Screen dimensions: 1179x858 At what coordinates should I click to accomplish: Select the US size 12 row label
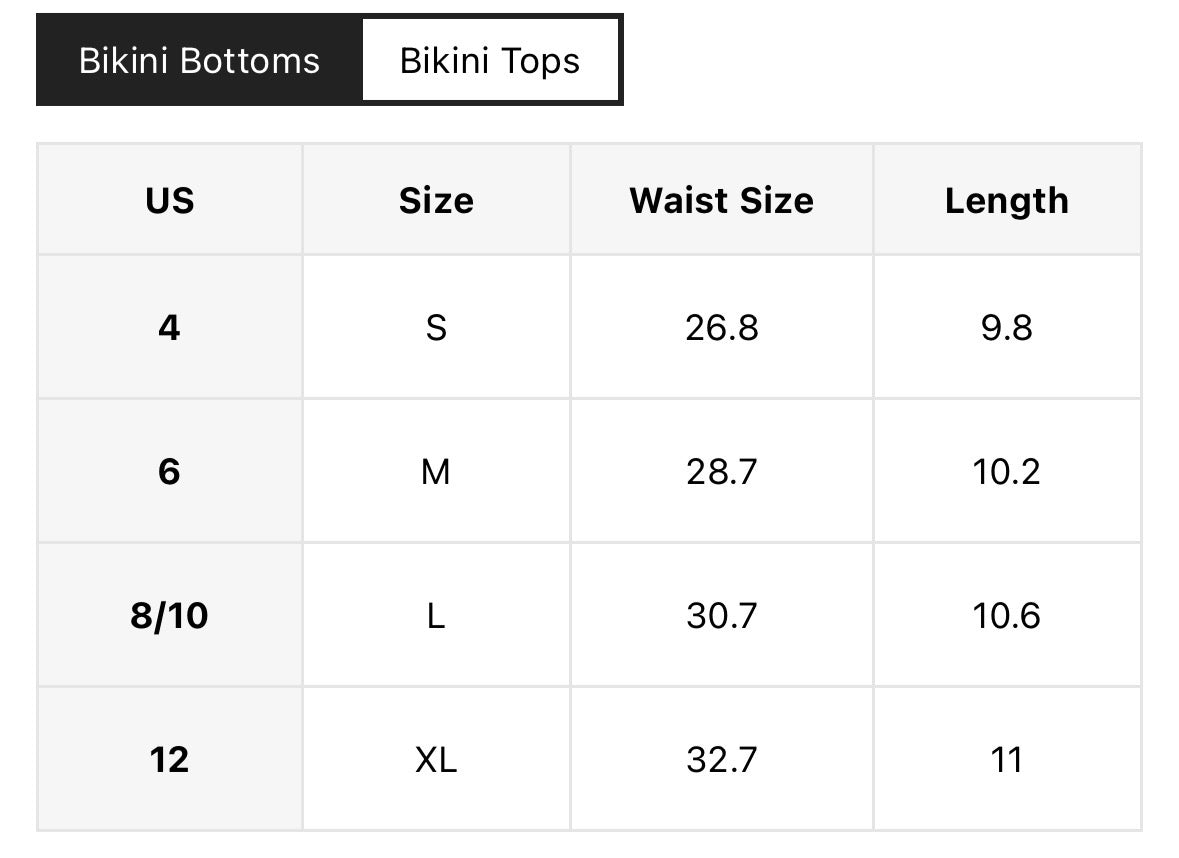pos(170,759)
